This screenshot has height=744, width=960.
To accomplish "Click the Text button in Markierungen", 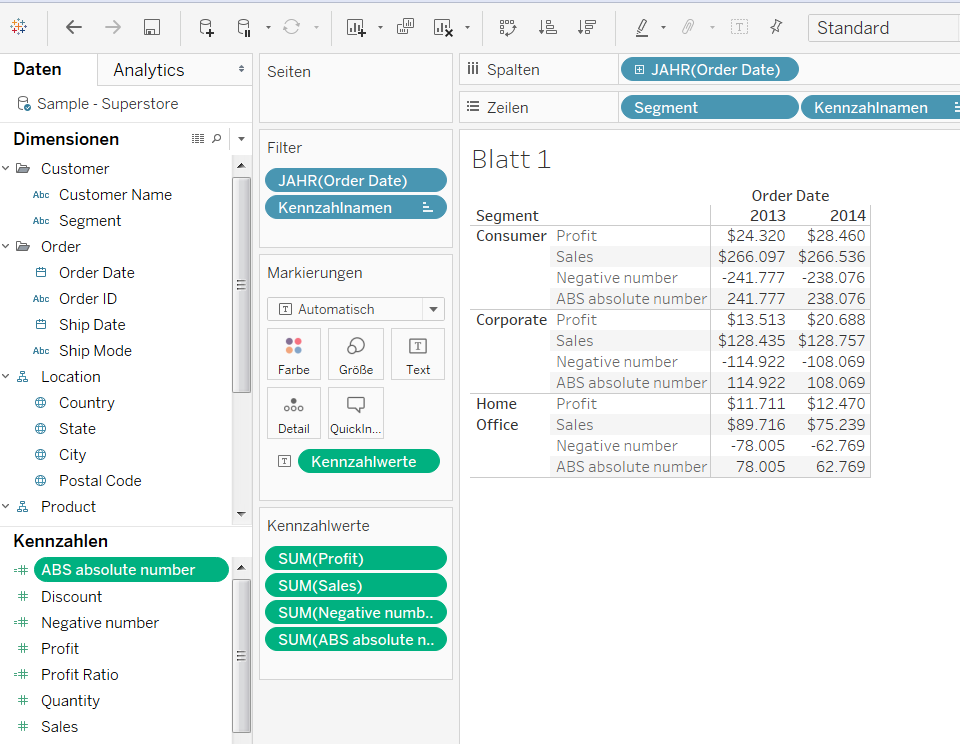I will [x=417, y=353].
